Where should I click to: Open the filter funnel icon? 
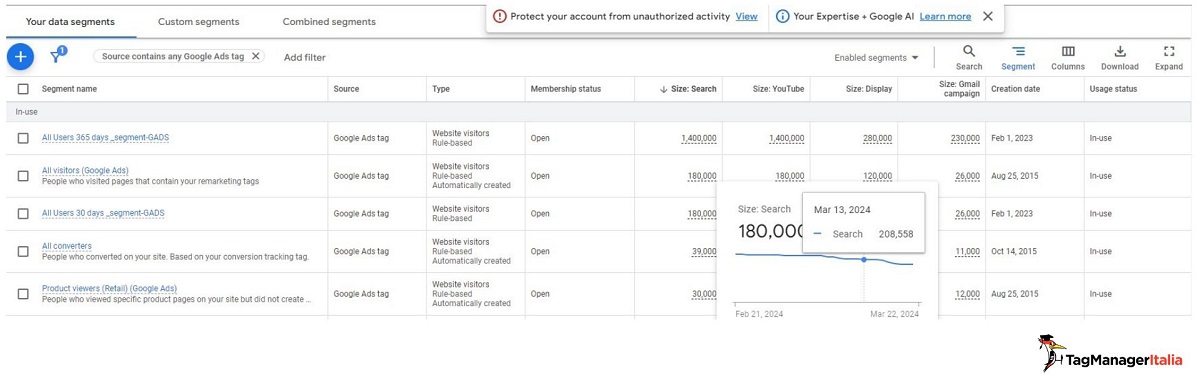tap(56, 56)
